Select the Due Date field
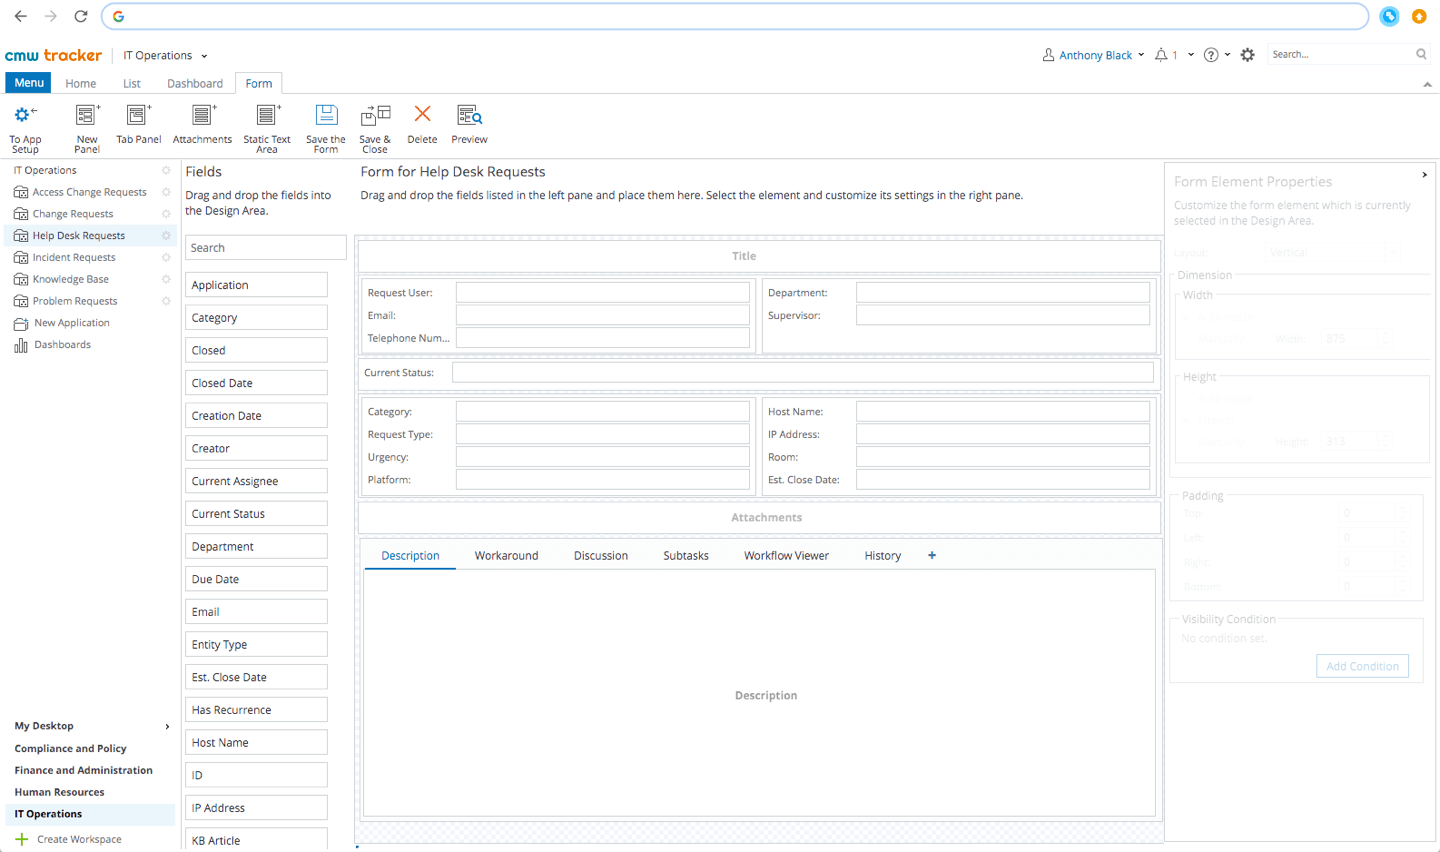This screenshot has width=1440, height=852. click(256, 579)
